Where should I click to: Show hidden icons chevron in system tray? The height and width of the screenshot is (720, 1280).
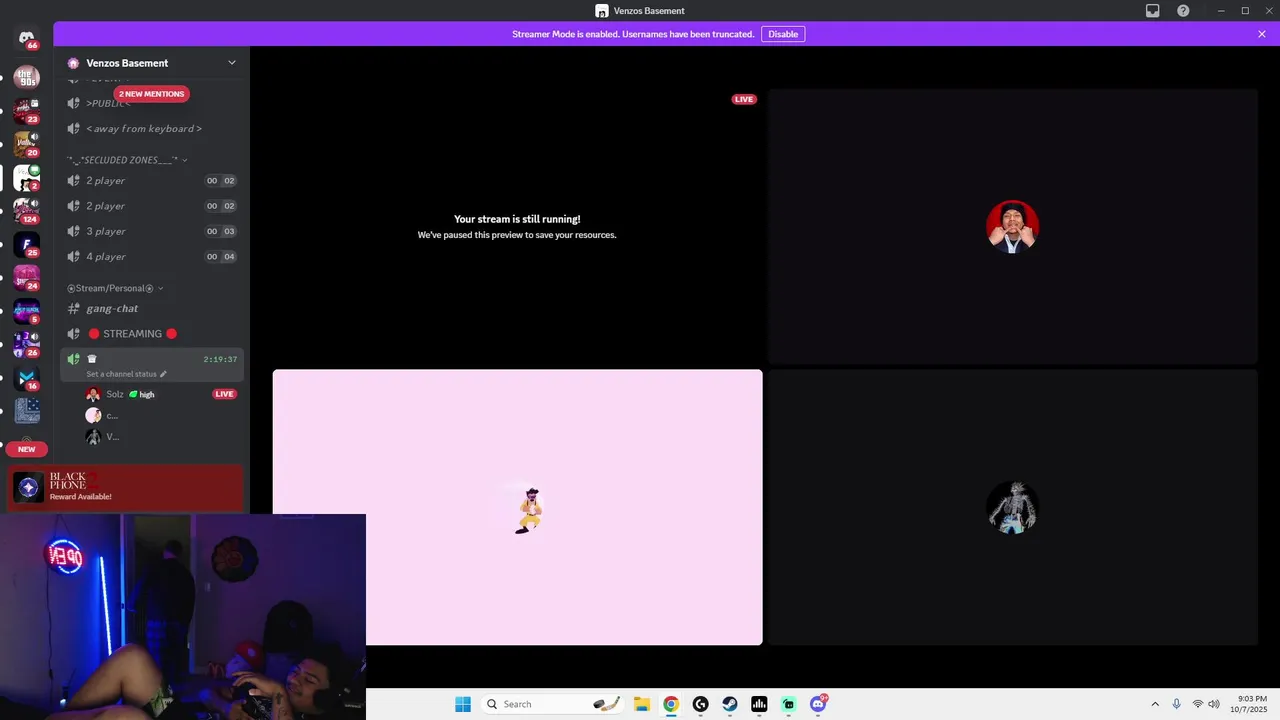pos(1155,704)
